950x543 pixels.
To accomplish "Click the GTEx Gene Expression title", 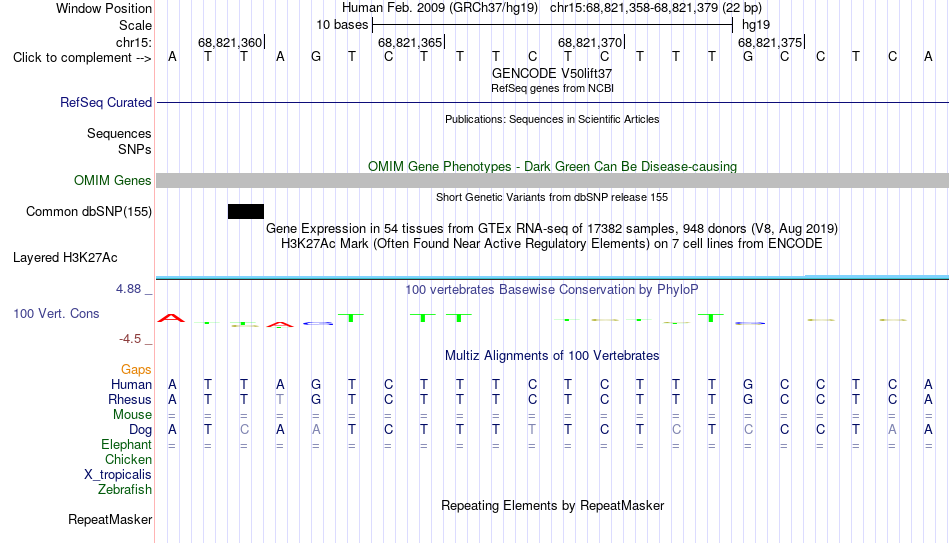I will click(552, 228).
